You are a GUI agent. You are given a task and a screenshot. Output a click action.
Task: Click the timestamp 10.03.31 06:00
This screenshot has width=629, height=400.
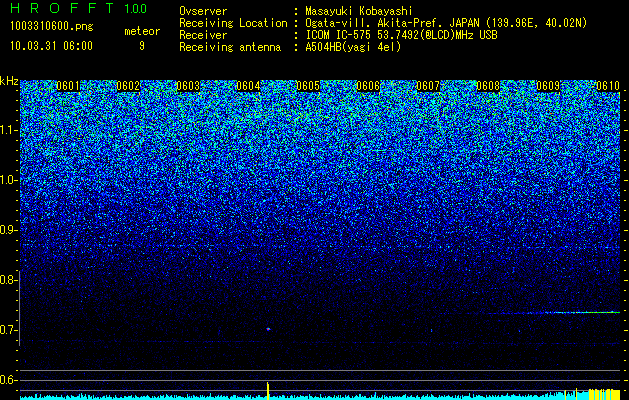pyautogui.click(x=51, y=46)
